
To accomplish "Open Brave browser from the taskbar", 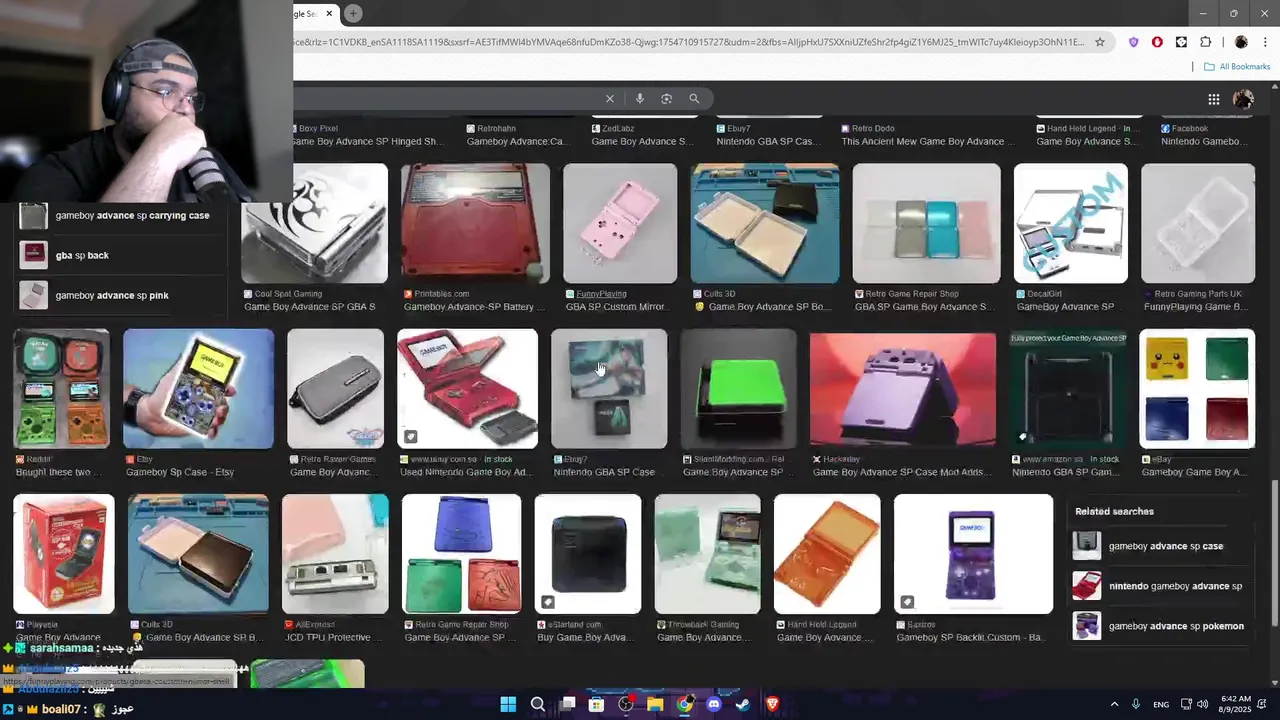I will click(772, 704).
